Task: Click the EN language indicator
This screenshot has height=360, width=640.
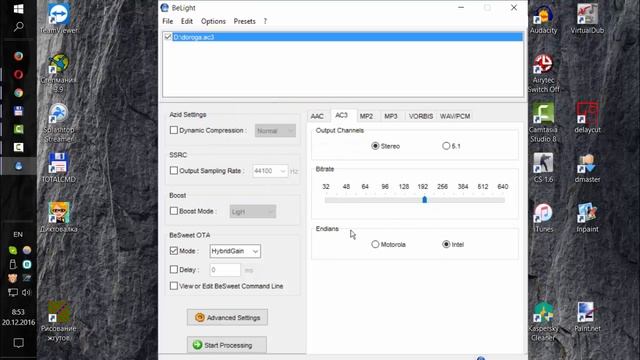Action: point(18,234)
